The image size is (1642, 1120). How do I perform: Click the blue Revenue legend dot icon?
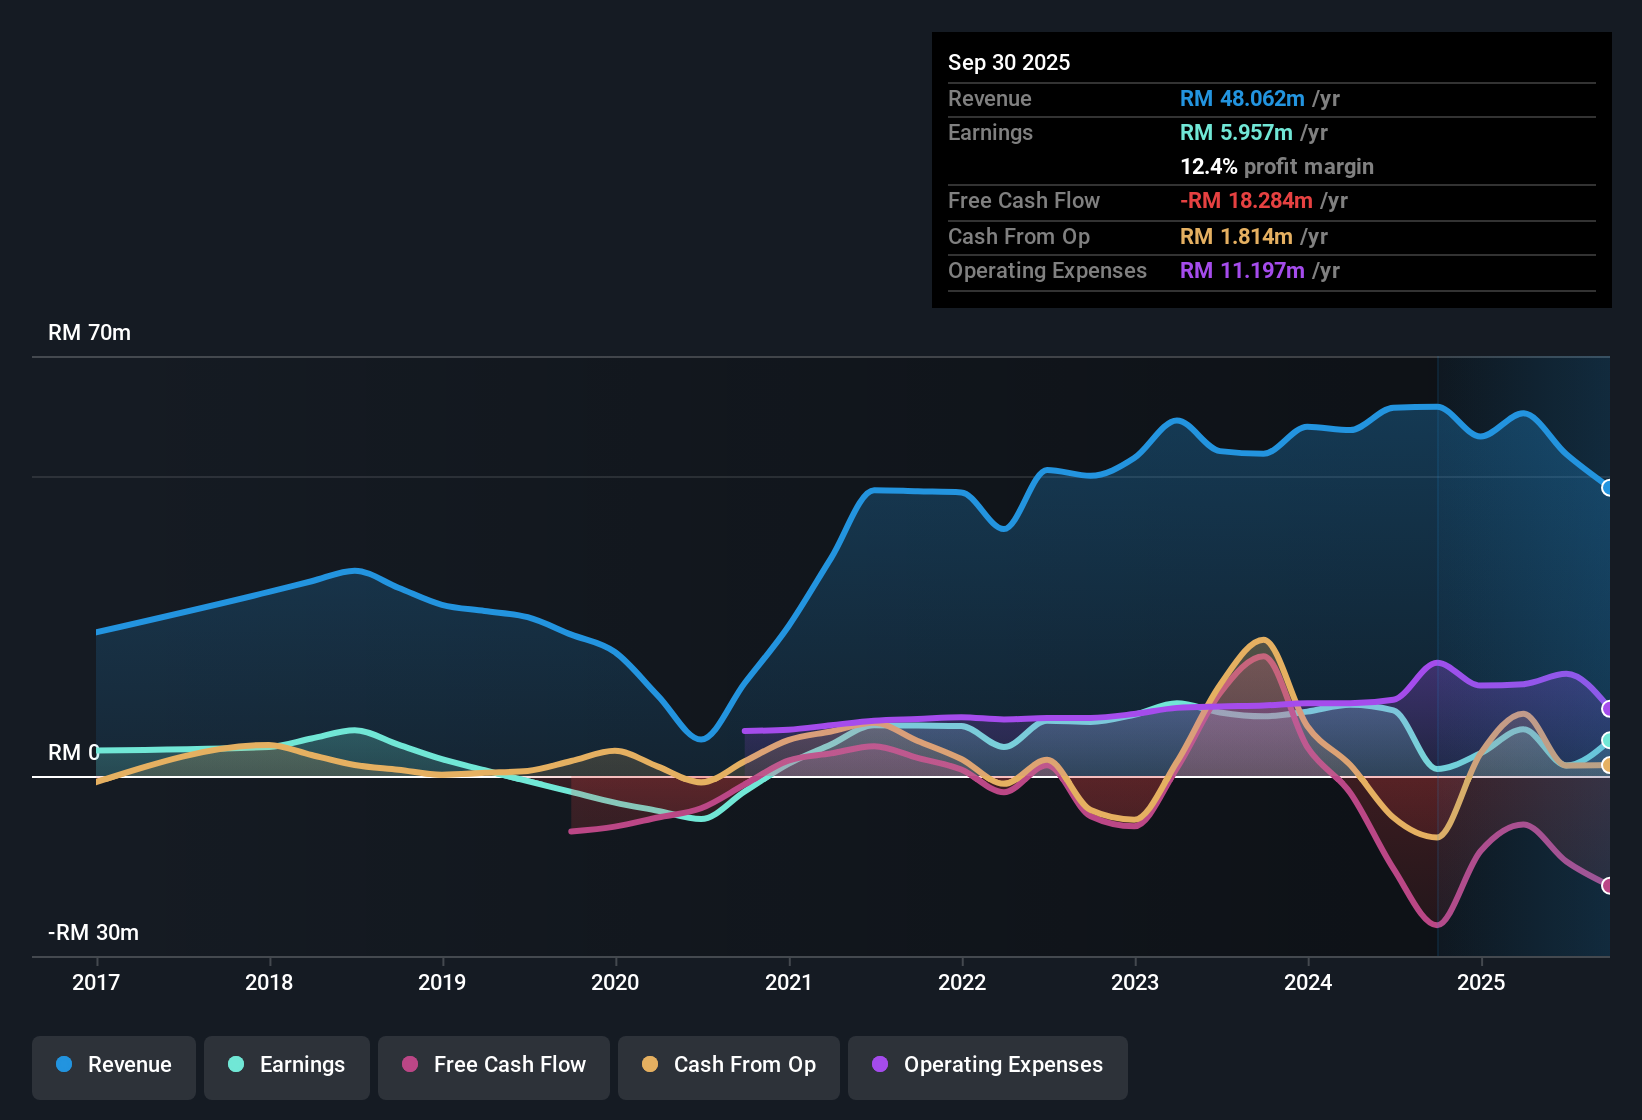[62, 1065]
